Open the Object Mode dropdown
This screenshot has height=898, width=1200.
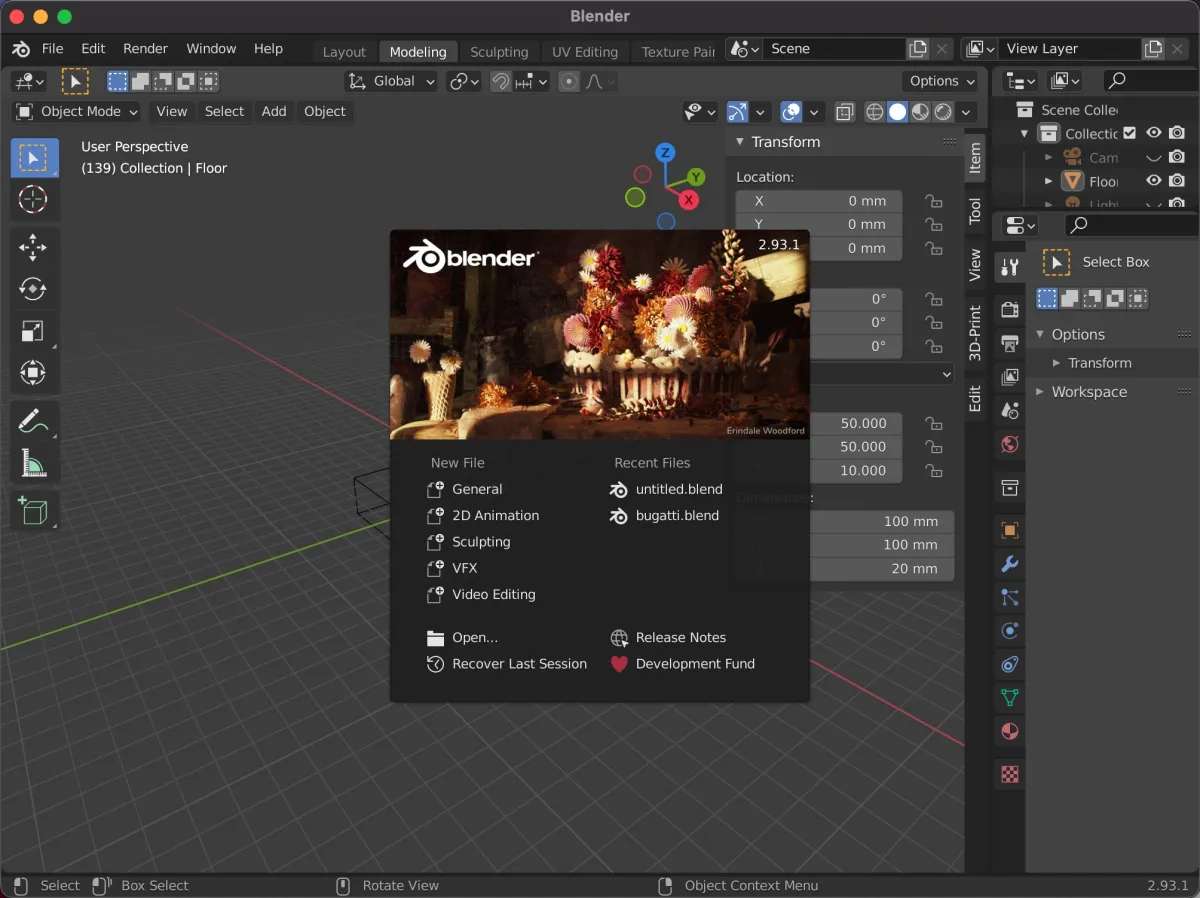pos(76,112)
